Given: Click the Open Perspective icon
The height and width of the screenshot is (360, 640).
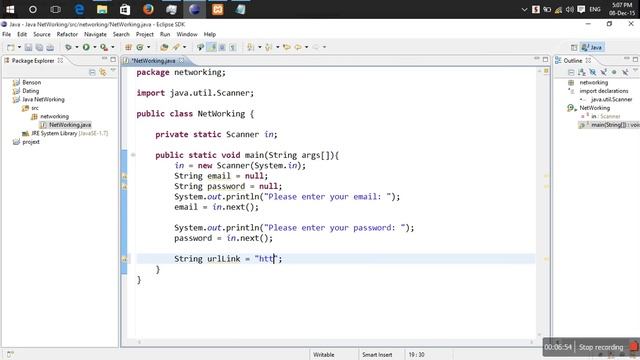Looking at the screenshot, I should (x=574, y=47).
